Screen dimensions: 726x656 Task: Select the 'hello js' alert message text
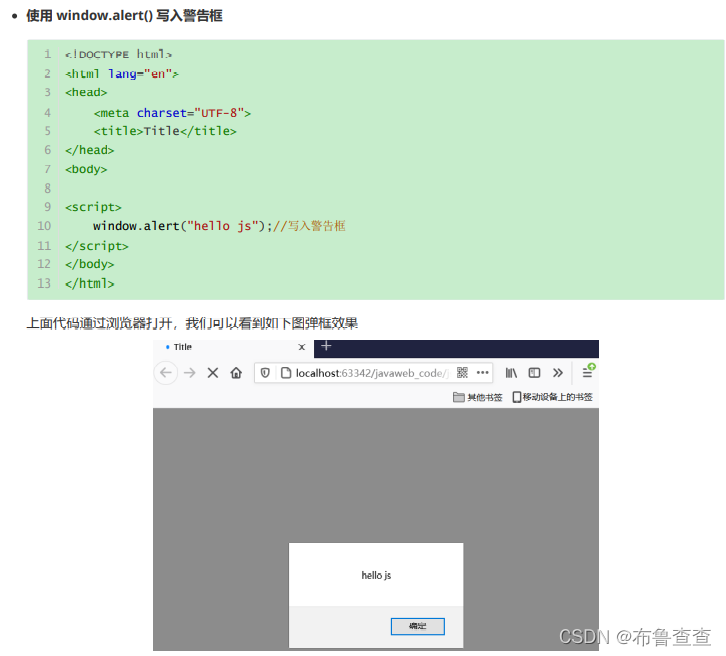[x=376, y=575]
